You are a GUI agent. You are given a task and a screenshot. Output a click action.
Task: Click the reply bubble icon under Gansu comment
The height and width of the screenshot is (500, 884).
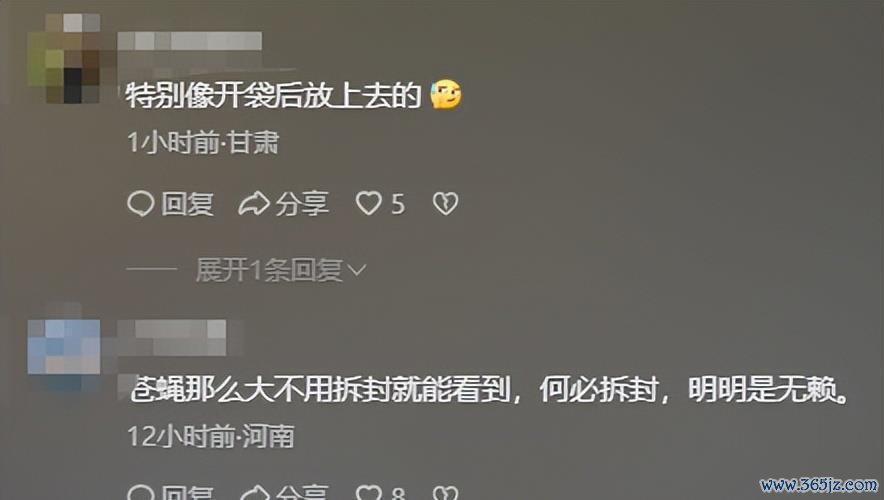point(140,203)
